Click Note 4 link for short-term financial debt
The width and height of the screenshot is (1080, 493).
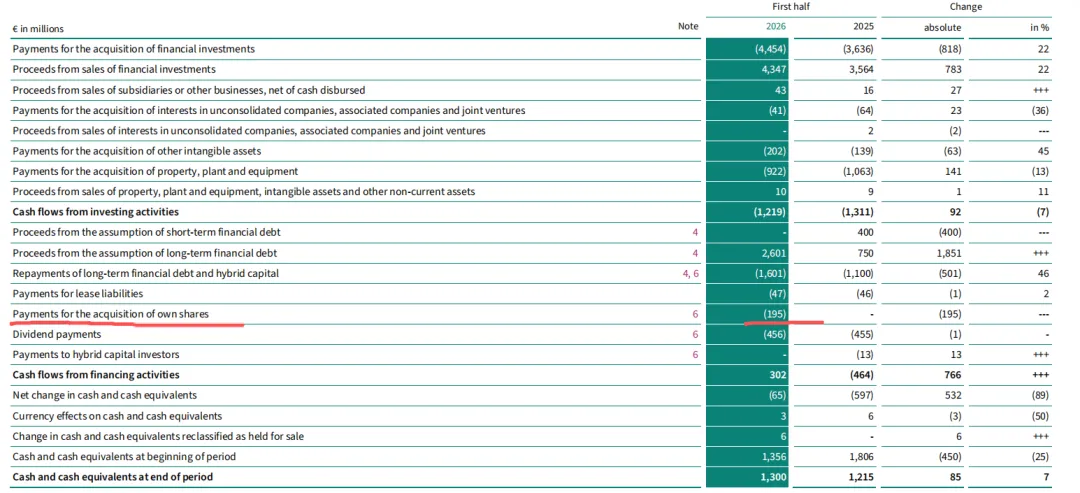[x=695, y=233]
